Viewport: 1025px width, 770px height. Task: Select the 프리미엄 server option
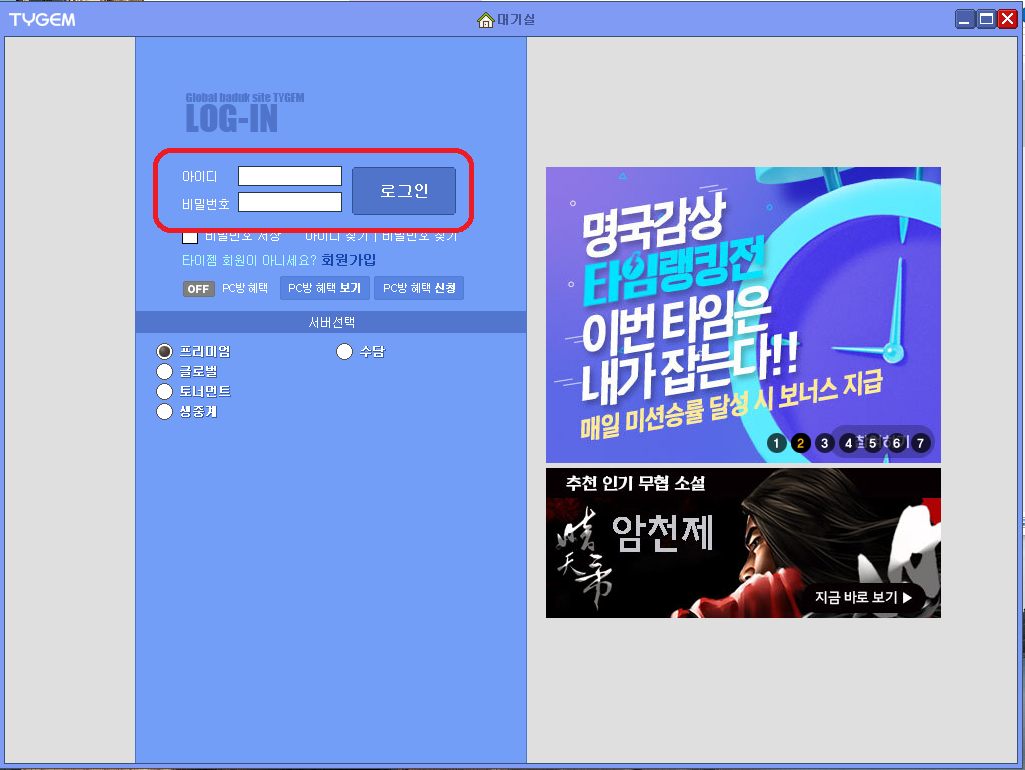pyautogui.click(x=163, y=351)
